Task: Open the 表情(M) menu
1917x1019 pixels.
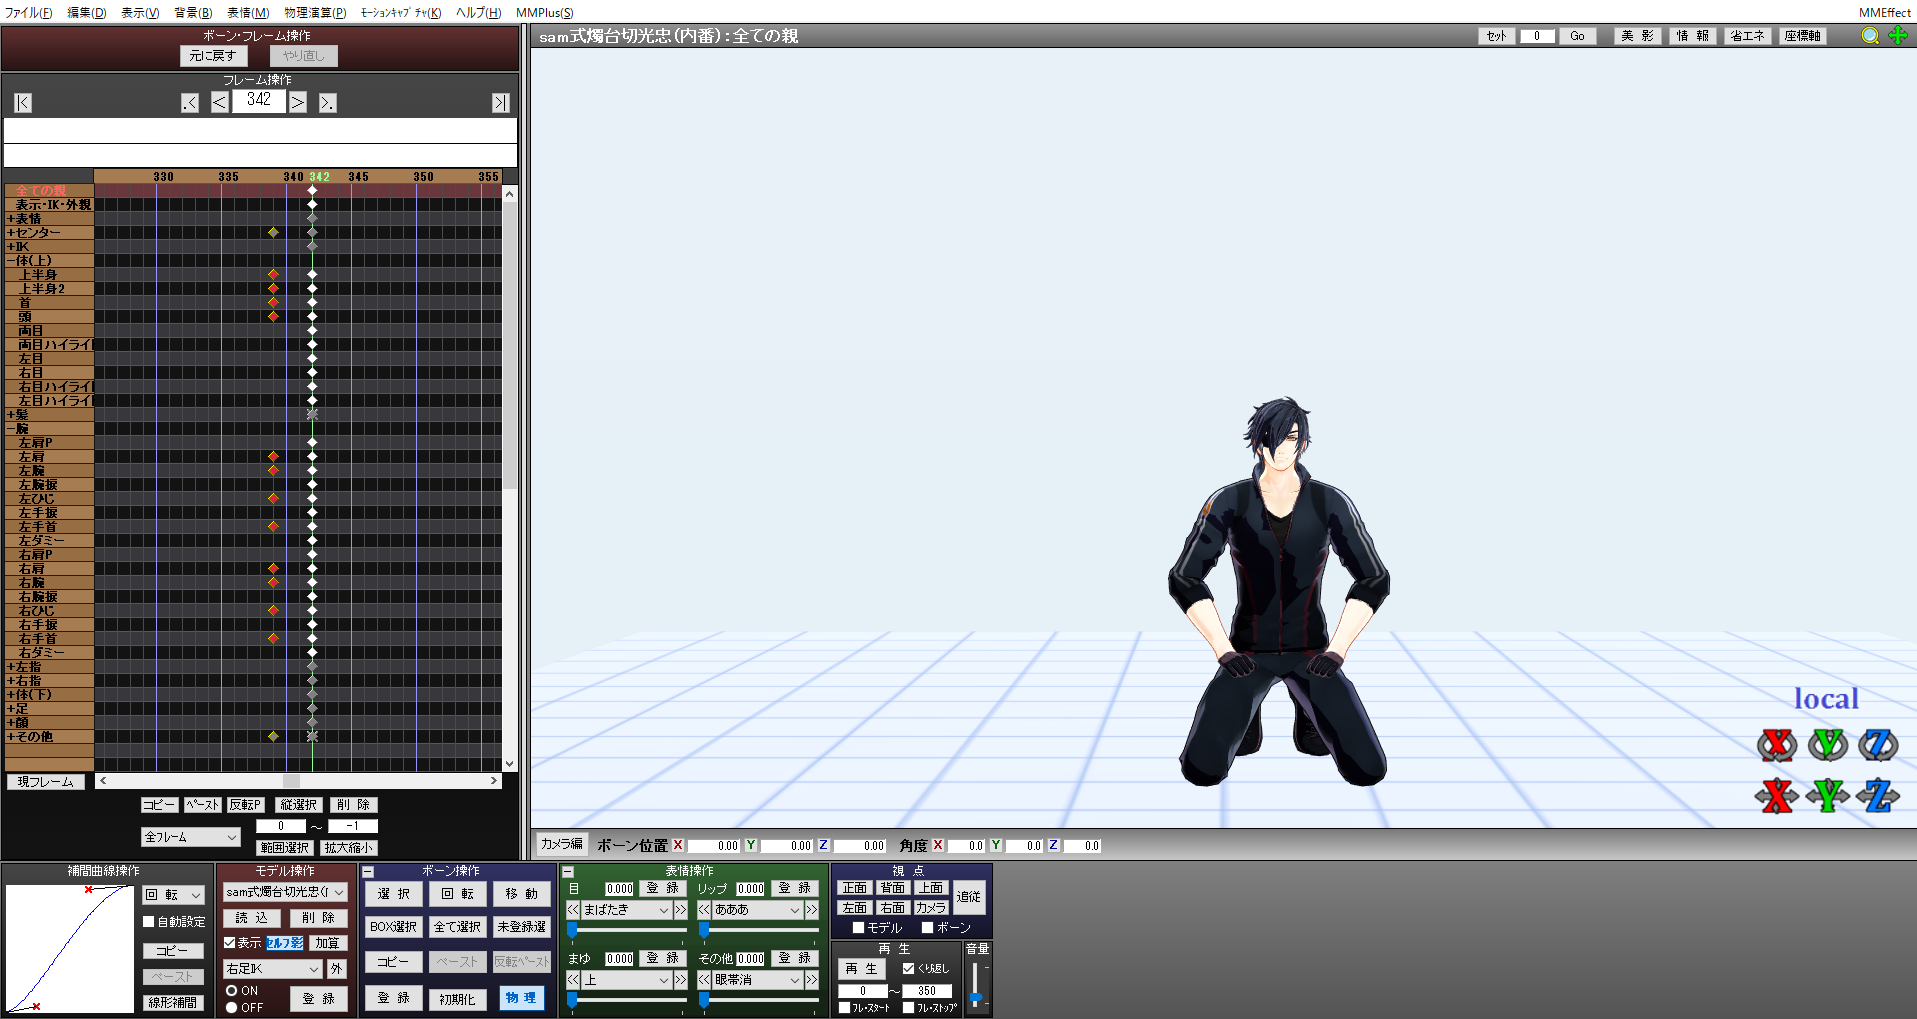Action: 248,13
